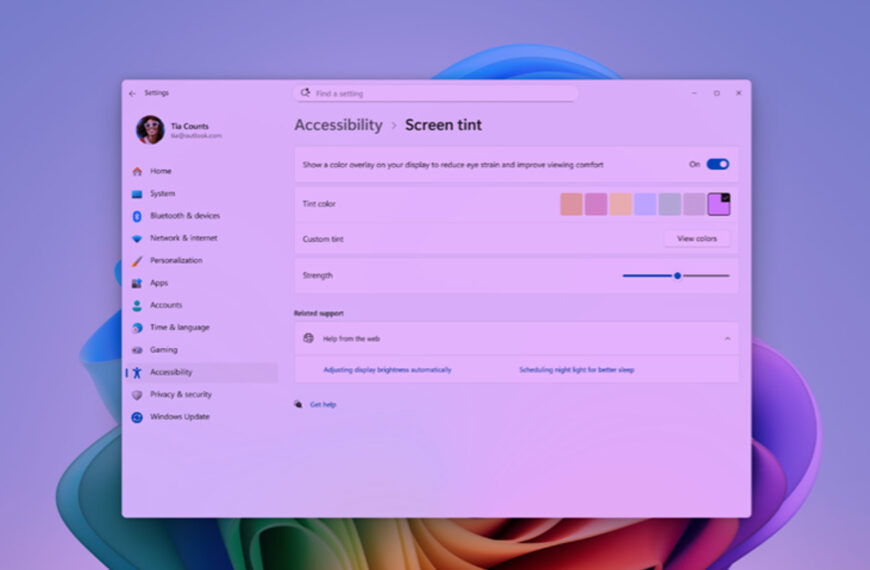Open Windows Update label
The image size is (870, 570).
(x=180, y=416)
